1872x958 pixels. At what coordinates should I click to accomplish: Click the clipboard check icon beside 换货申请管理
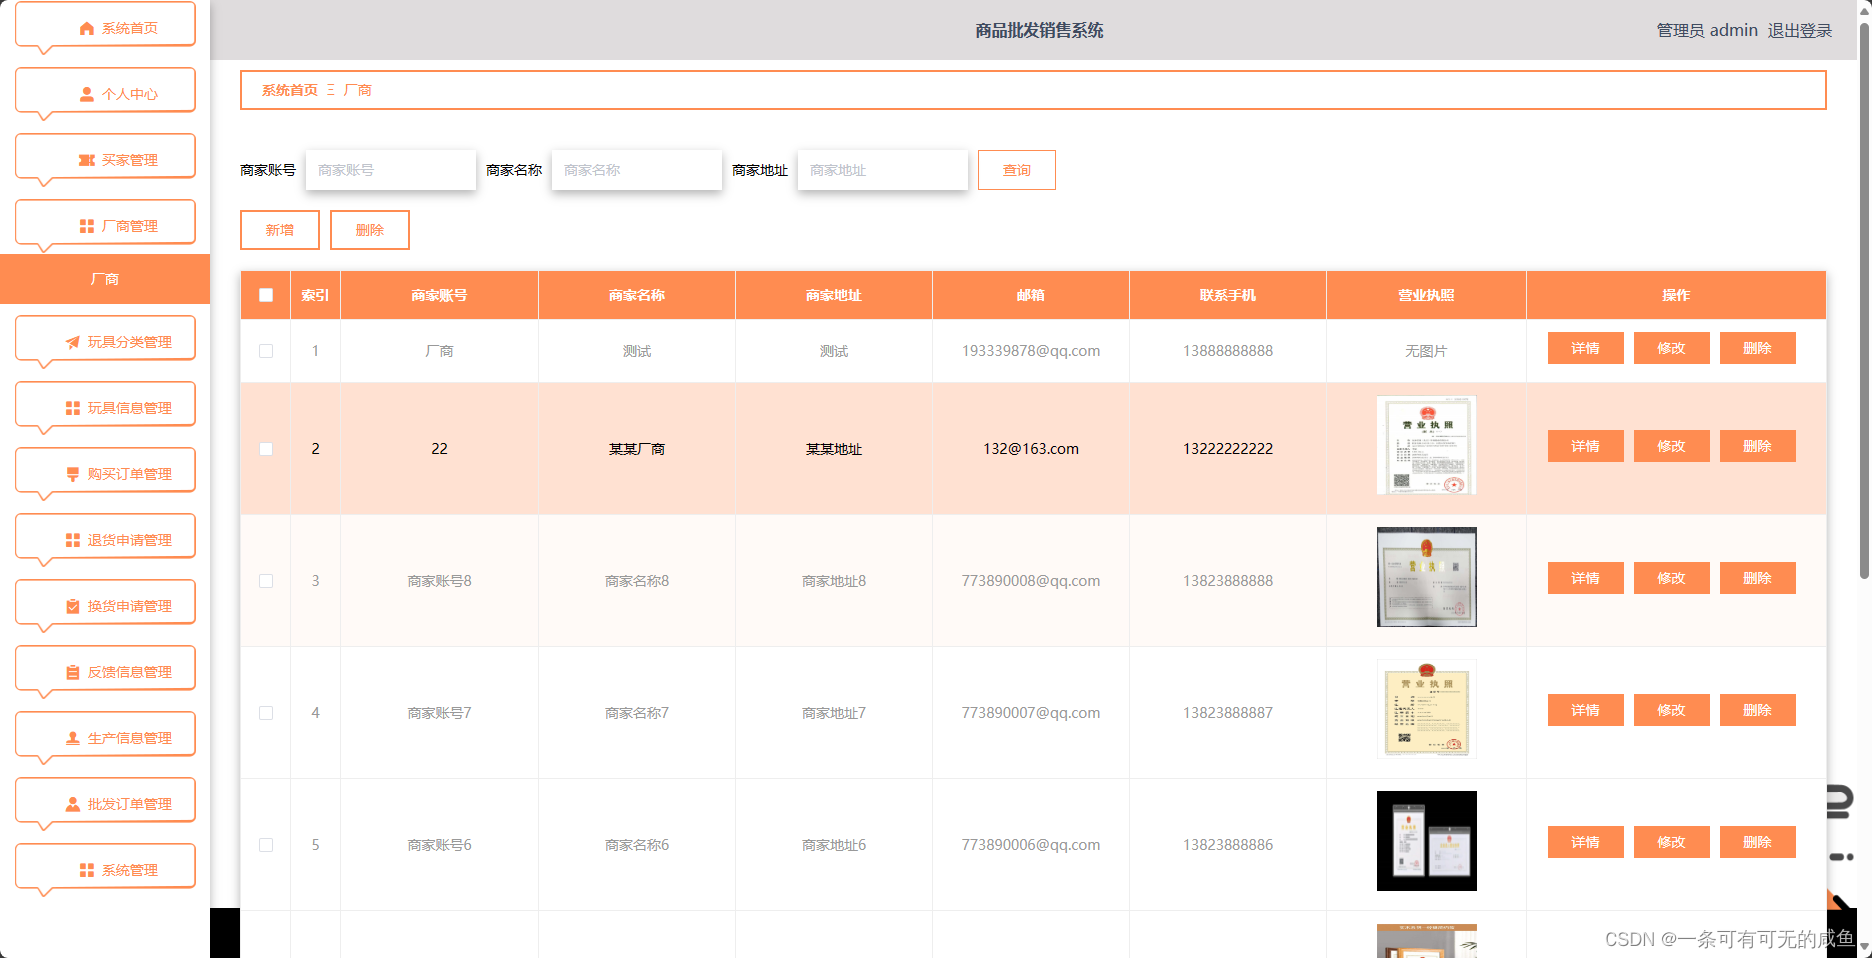click(x=73, y=606)
